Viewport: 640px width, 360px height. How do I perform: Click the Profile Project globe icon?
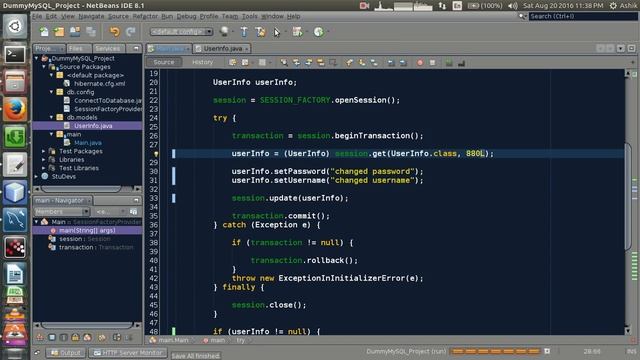coord(318,32)
